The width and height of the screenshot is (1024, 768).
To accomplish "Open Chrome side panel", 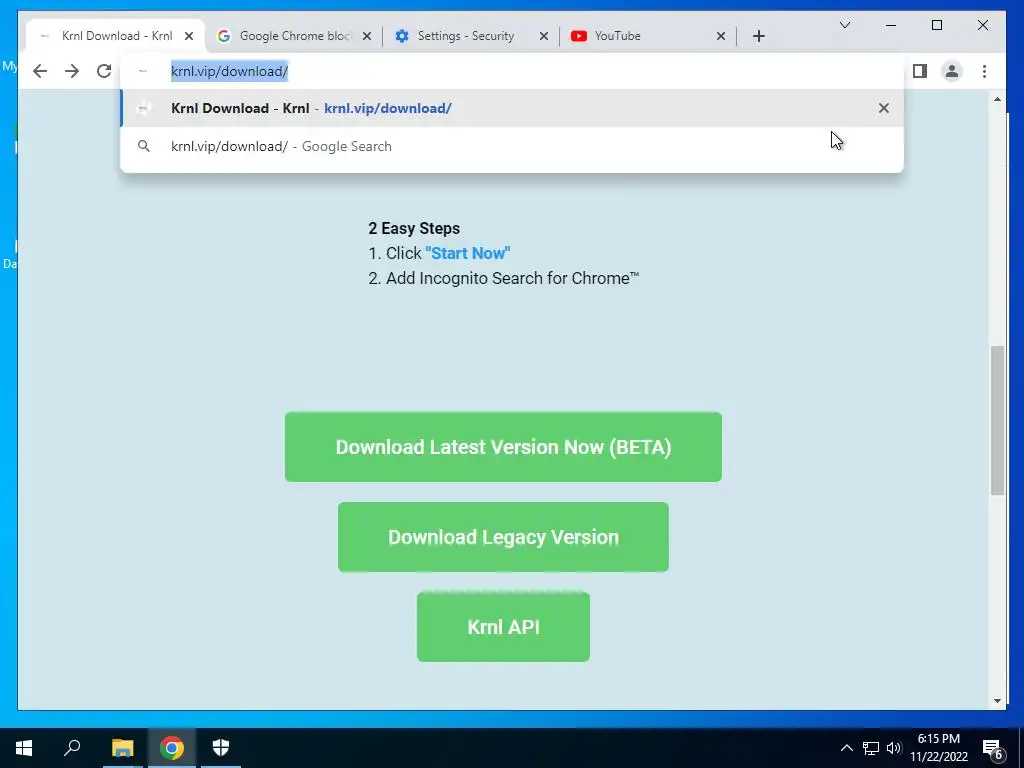I will coord(920,71).
